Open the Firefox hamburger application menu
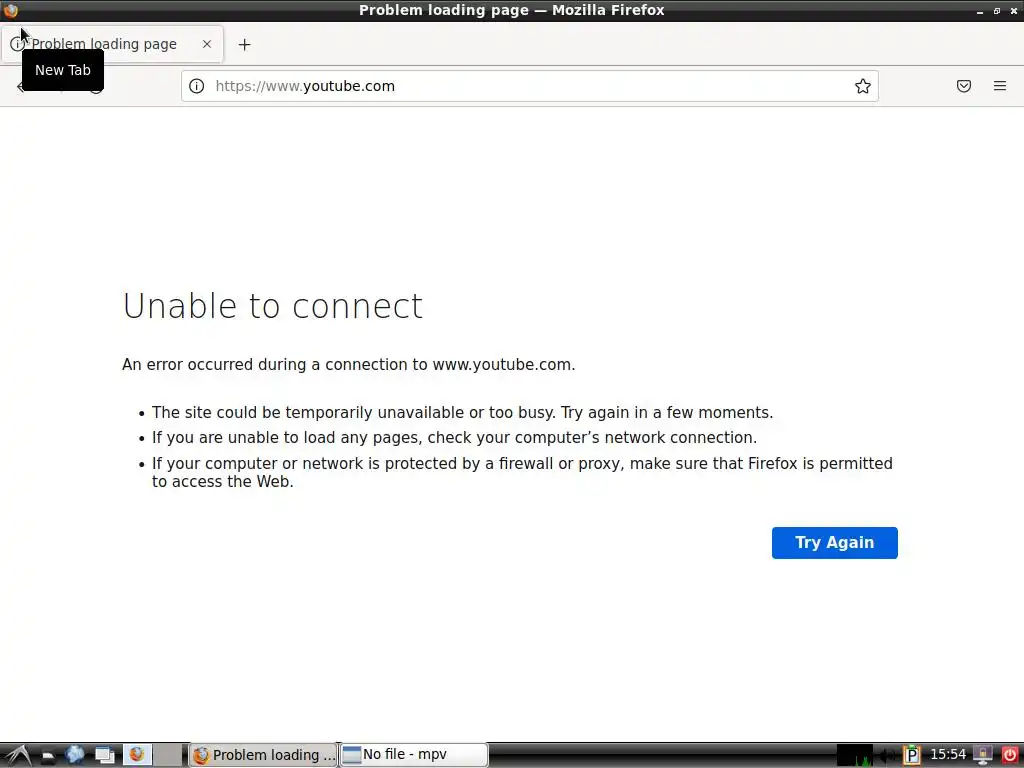The height and width of the screenshot is (768, 1024). click(1000, 86)
